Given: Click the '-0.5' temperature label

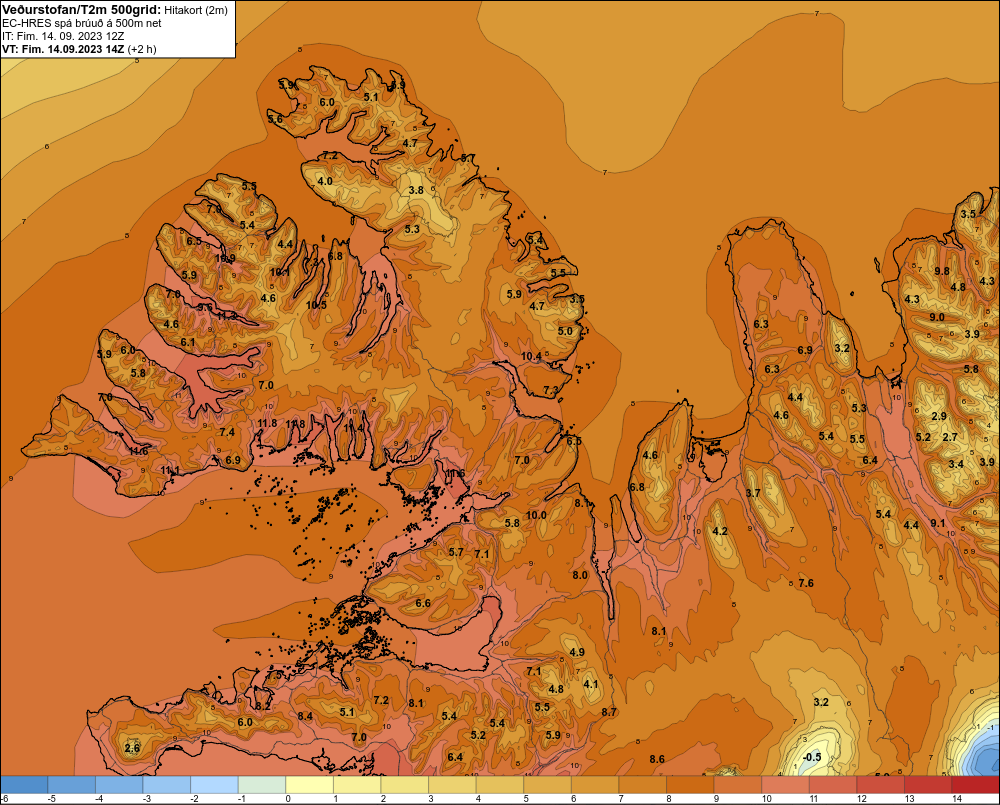Looking at the screenshot, I should 812,757.
